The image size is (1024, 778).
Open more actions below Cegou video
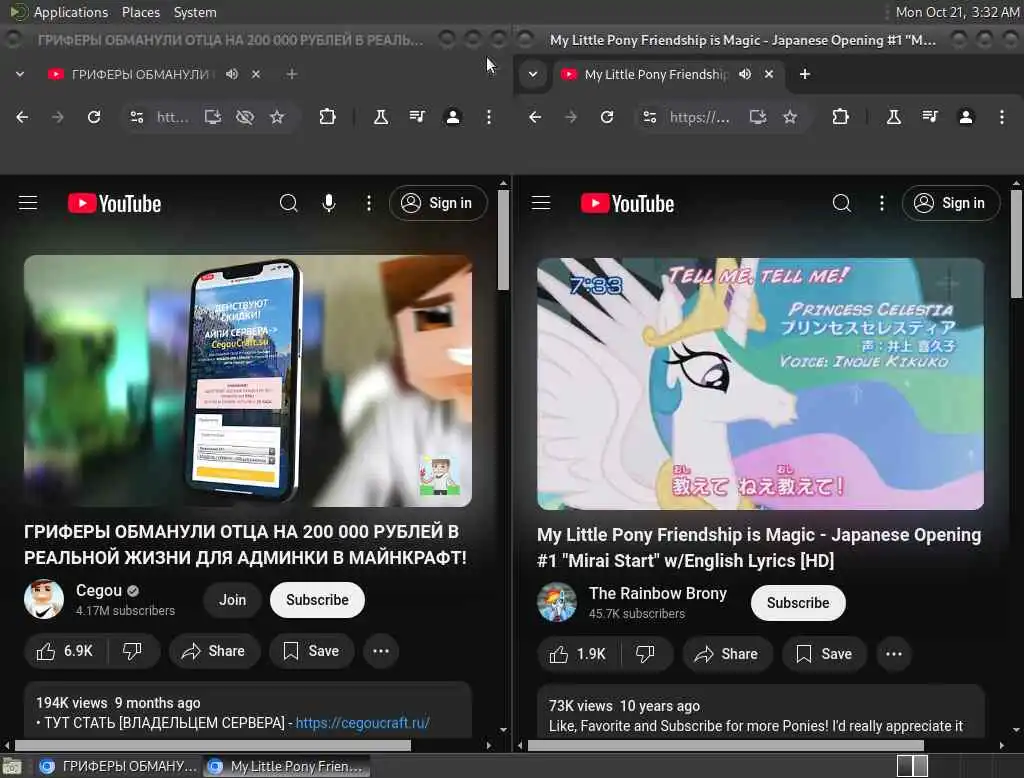click(x=381, y=651)
